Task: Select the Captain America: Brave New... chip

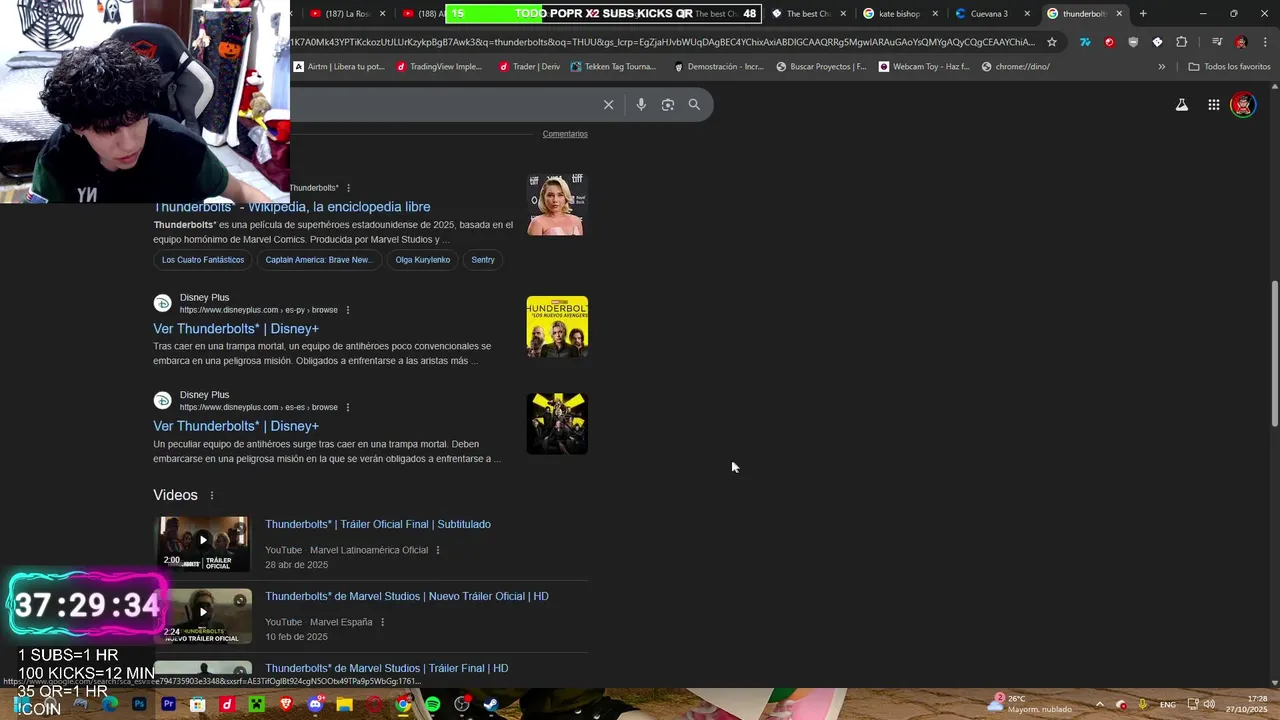Action: click(x=319, y=260)
